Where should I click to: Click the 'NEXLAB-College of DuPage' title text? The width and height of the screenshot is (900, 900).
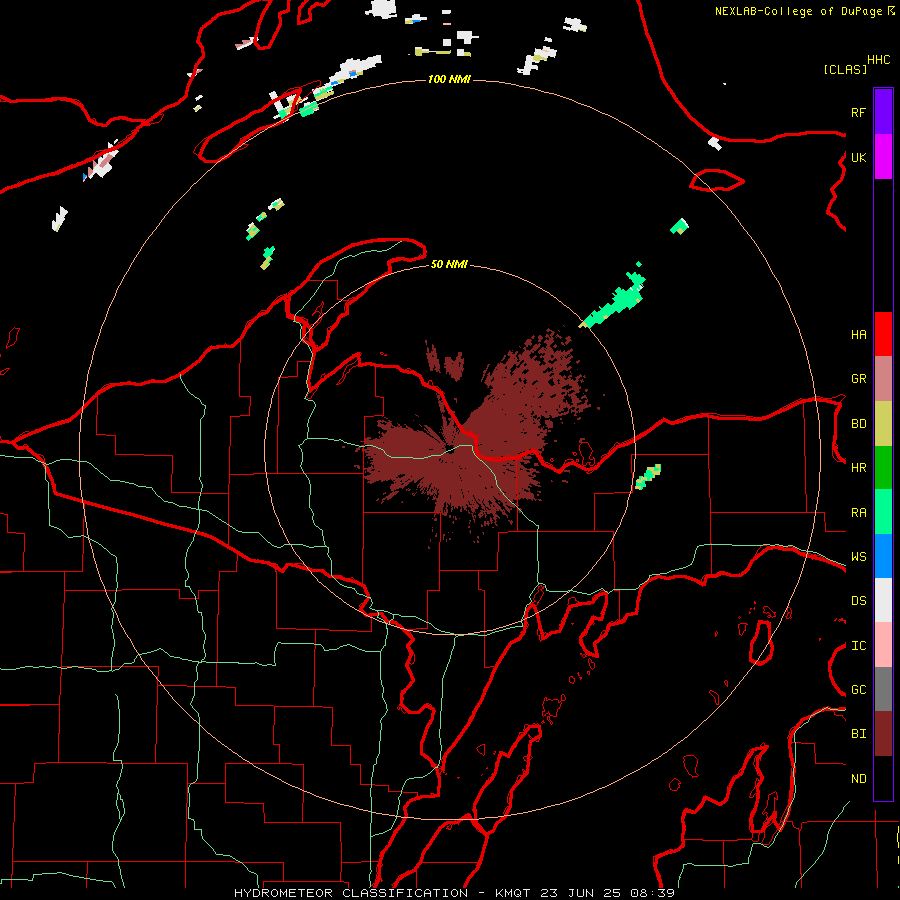click(x=800, y=11)
